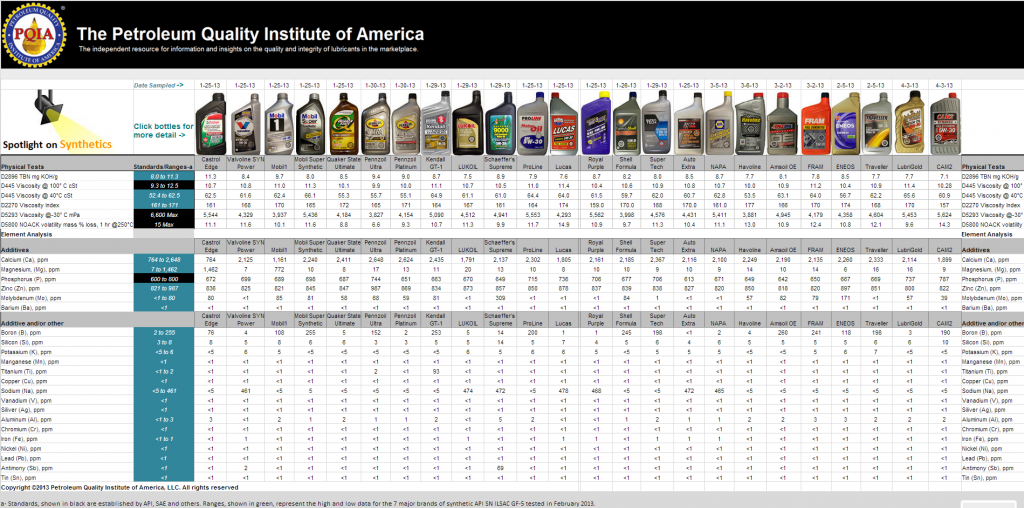Open the Kendall GT-1 bottle details
1024x508 pixels.
[x=436, y=123]
